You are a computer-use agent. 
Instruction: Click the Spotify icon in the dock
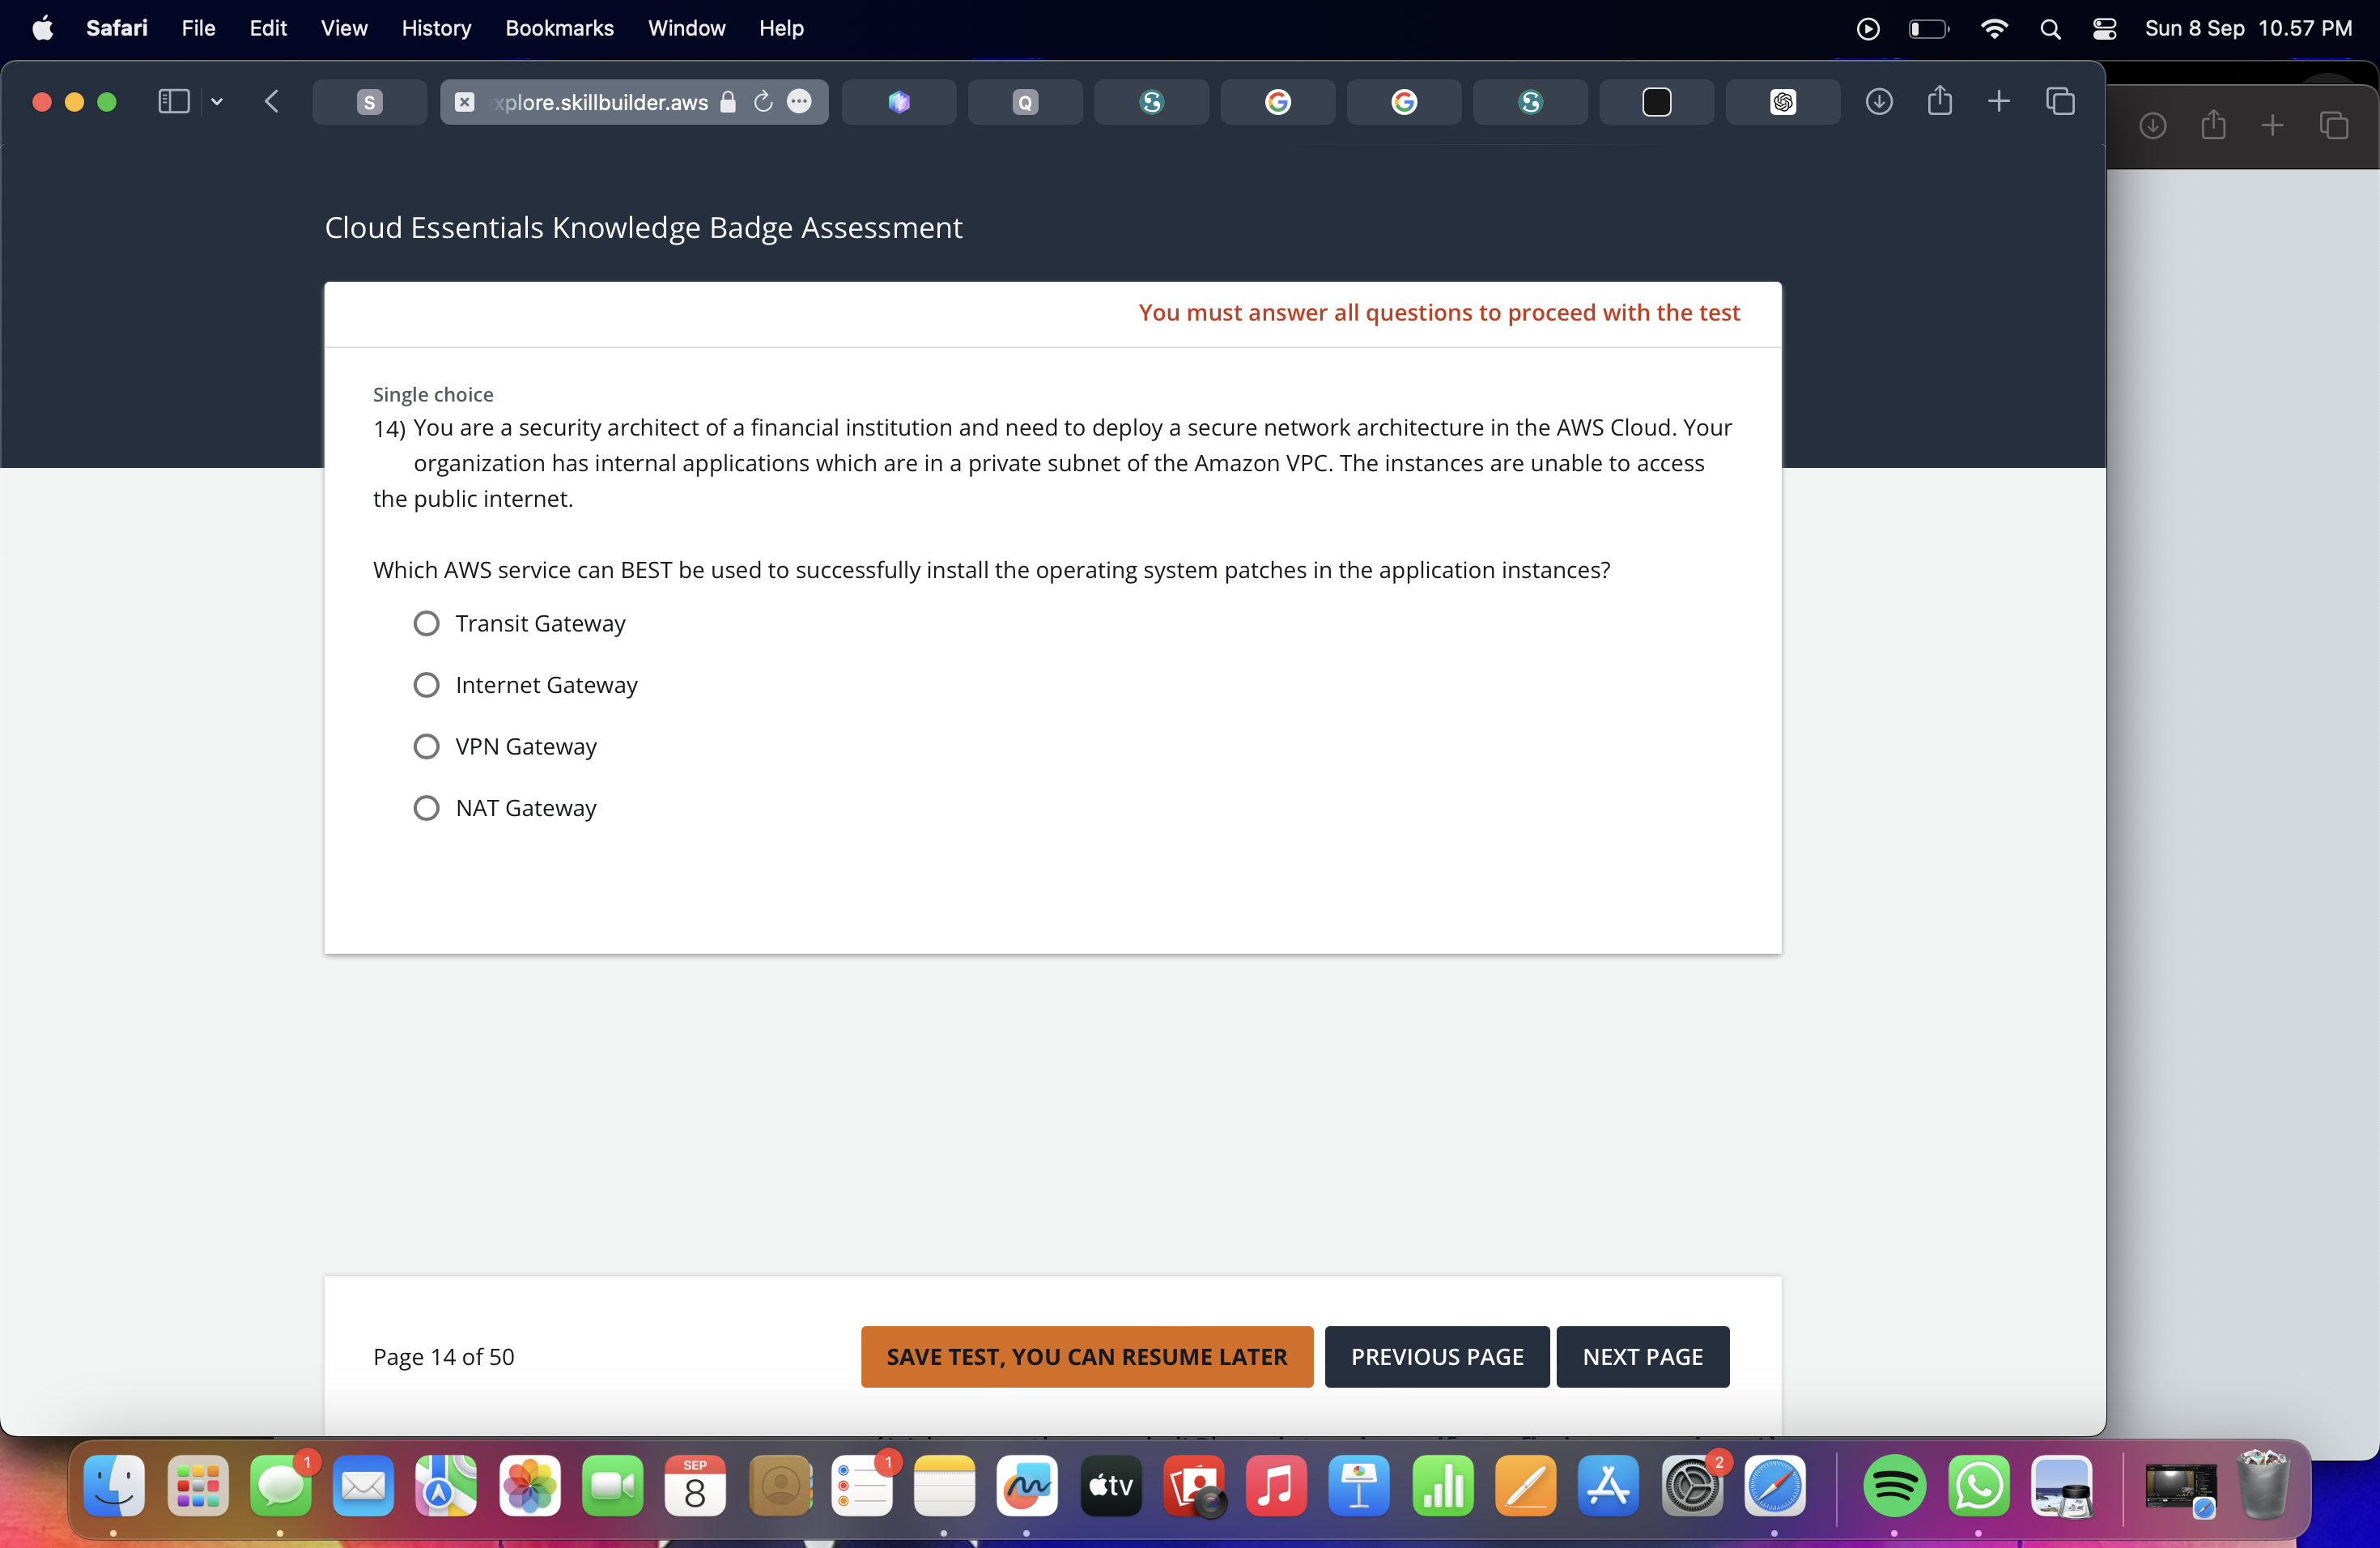tap(1893, 1489)
